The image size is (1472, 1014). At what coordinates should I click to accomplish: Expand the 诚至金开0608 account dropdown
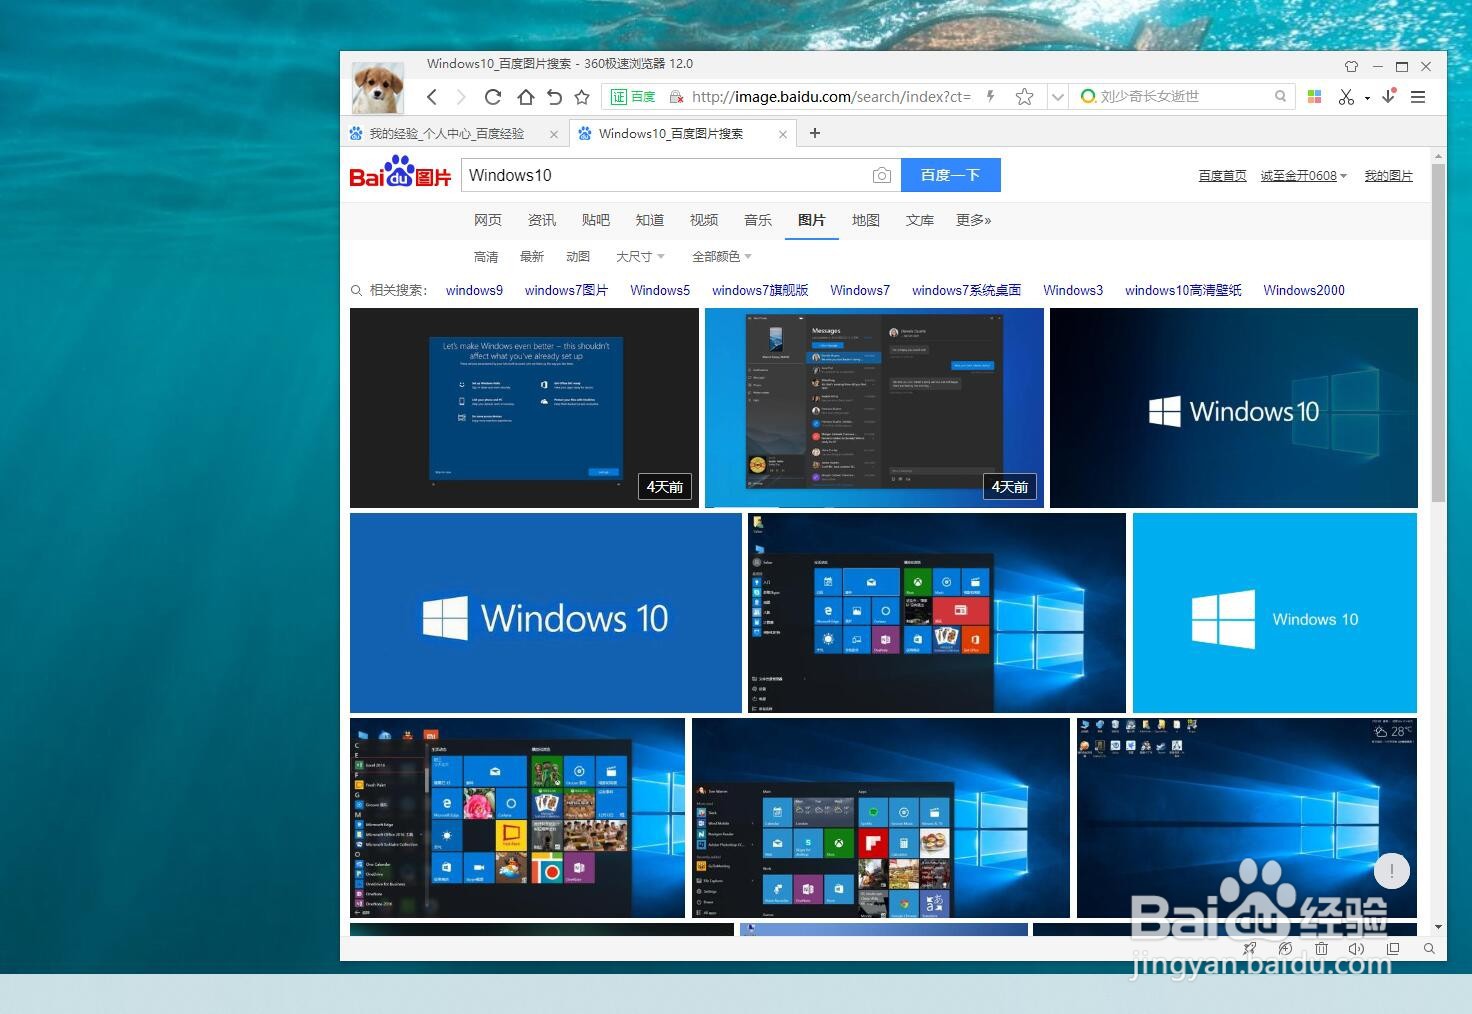click(x=1303, y=176)
